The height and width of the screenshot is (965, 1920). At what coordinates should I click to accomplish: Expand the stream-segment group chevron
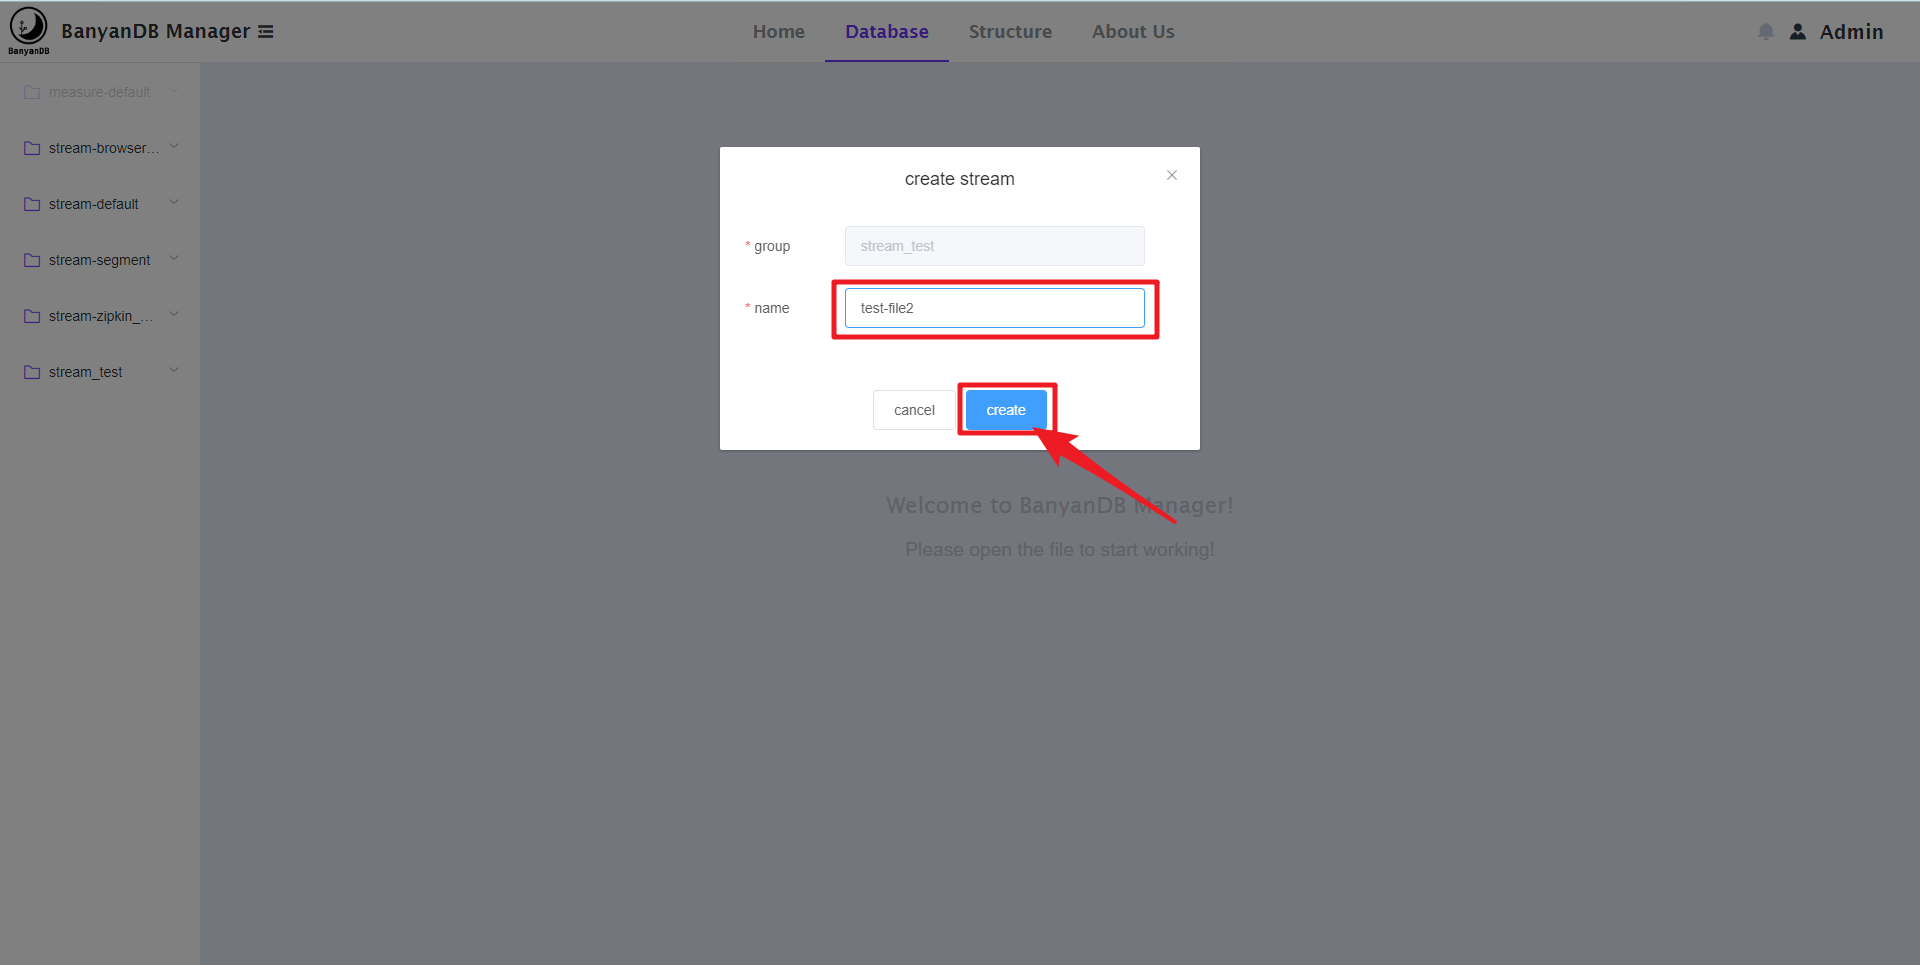coord(174,259)
